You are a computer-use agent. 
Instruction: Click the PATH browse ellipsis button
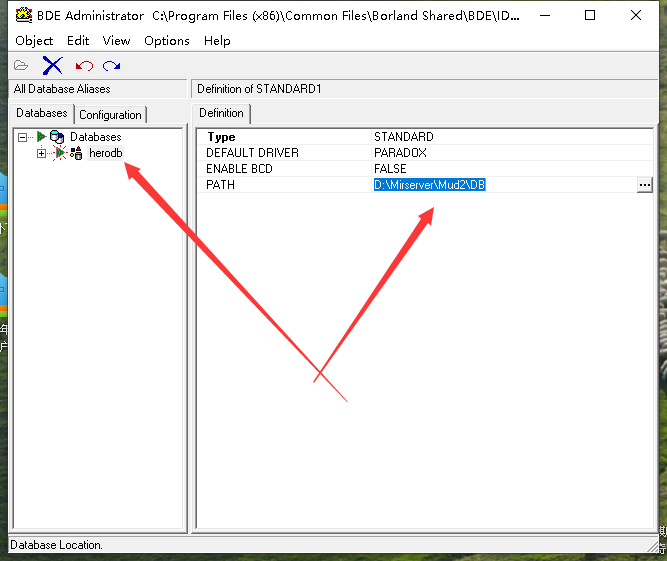coord(644,185)
